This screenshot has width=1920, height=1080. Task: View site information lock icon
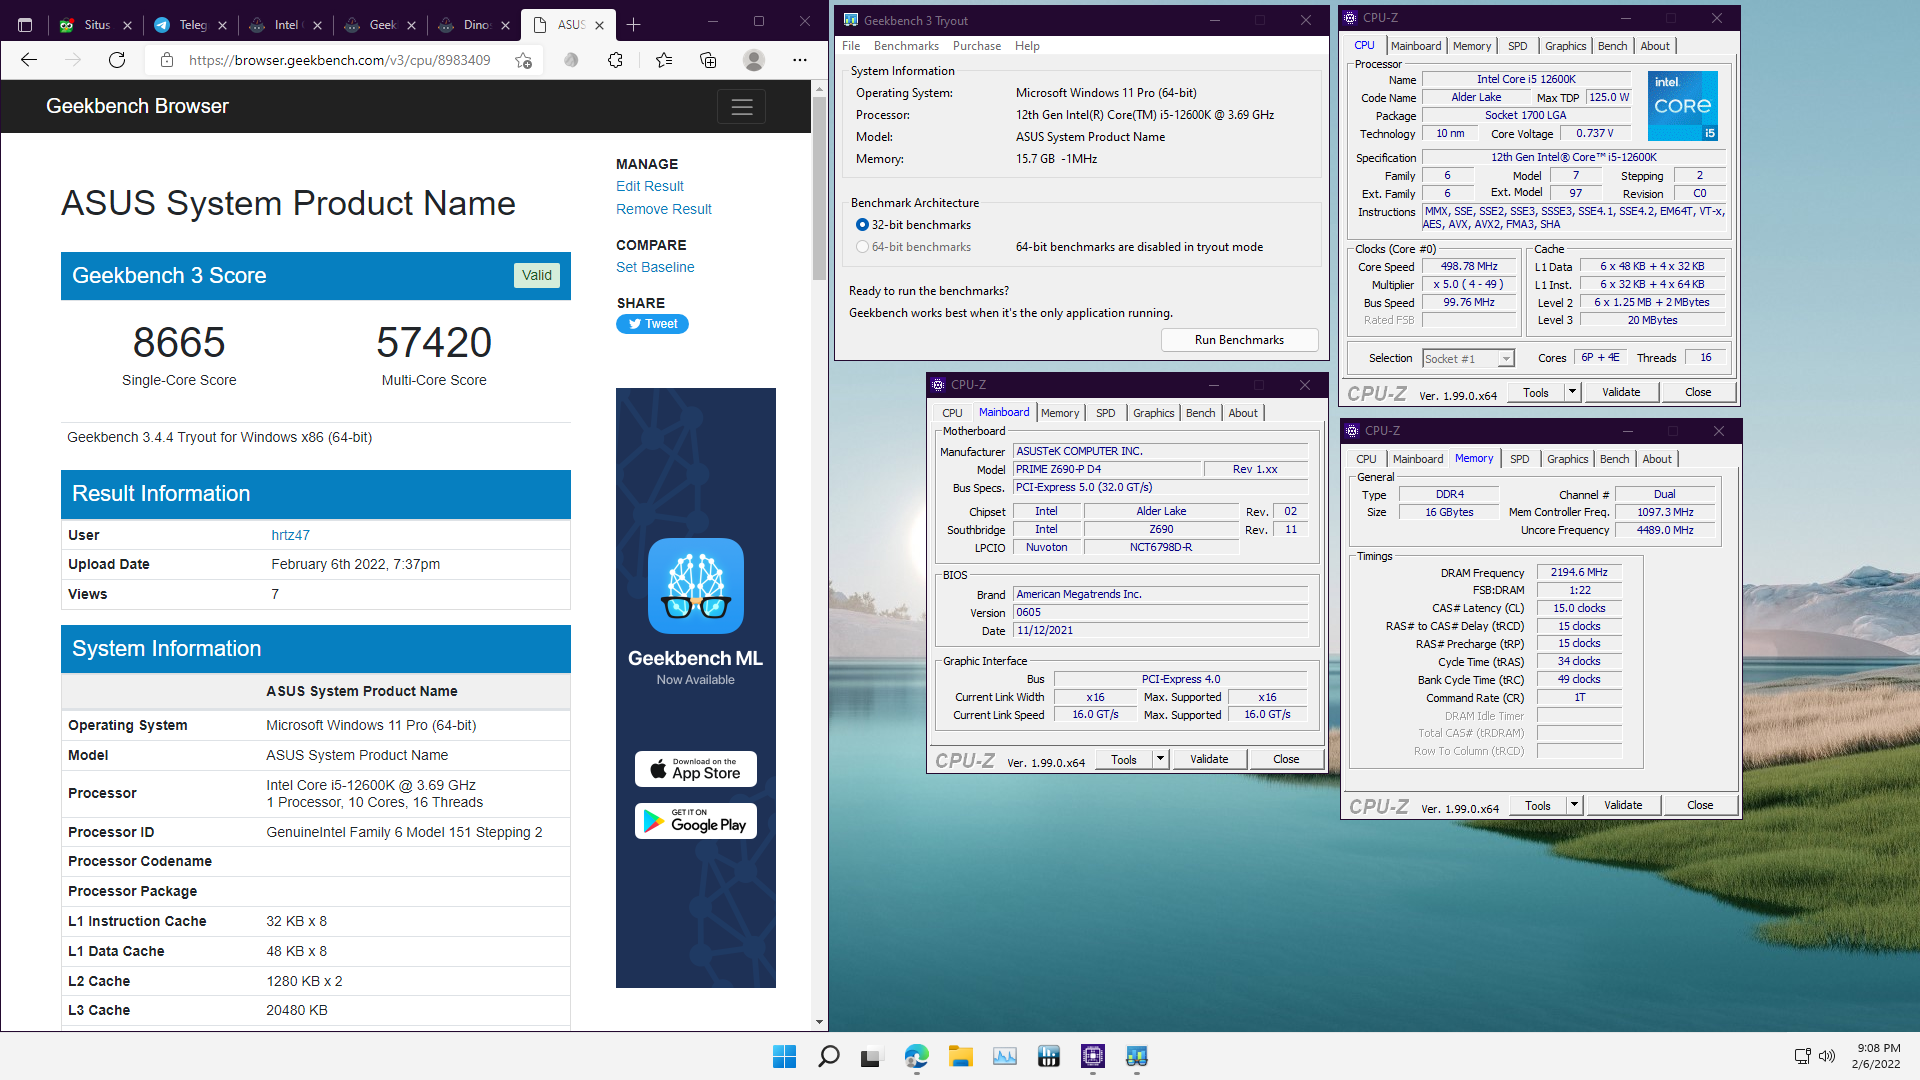coord(166,60)
